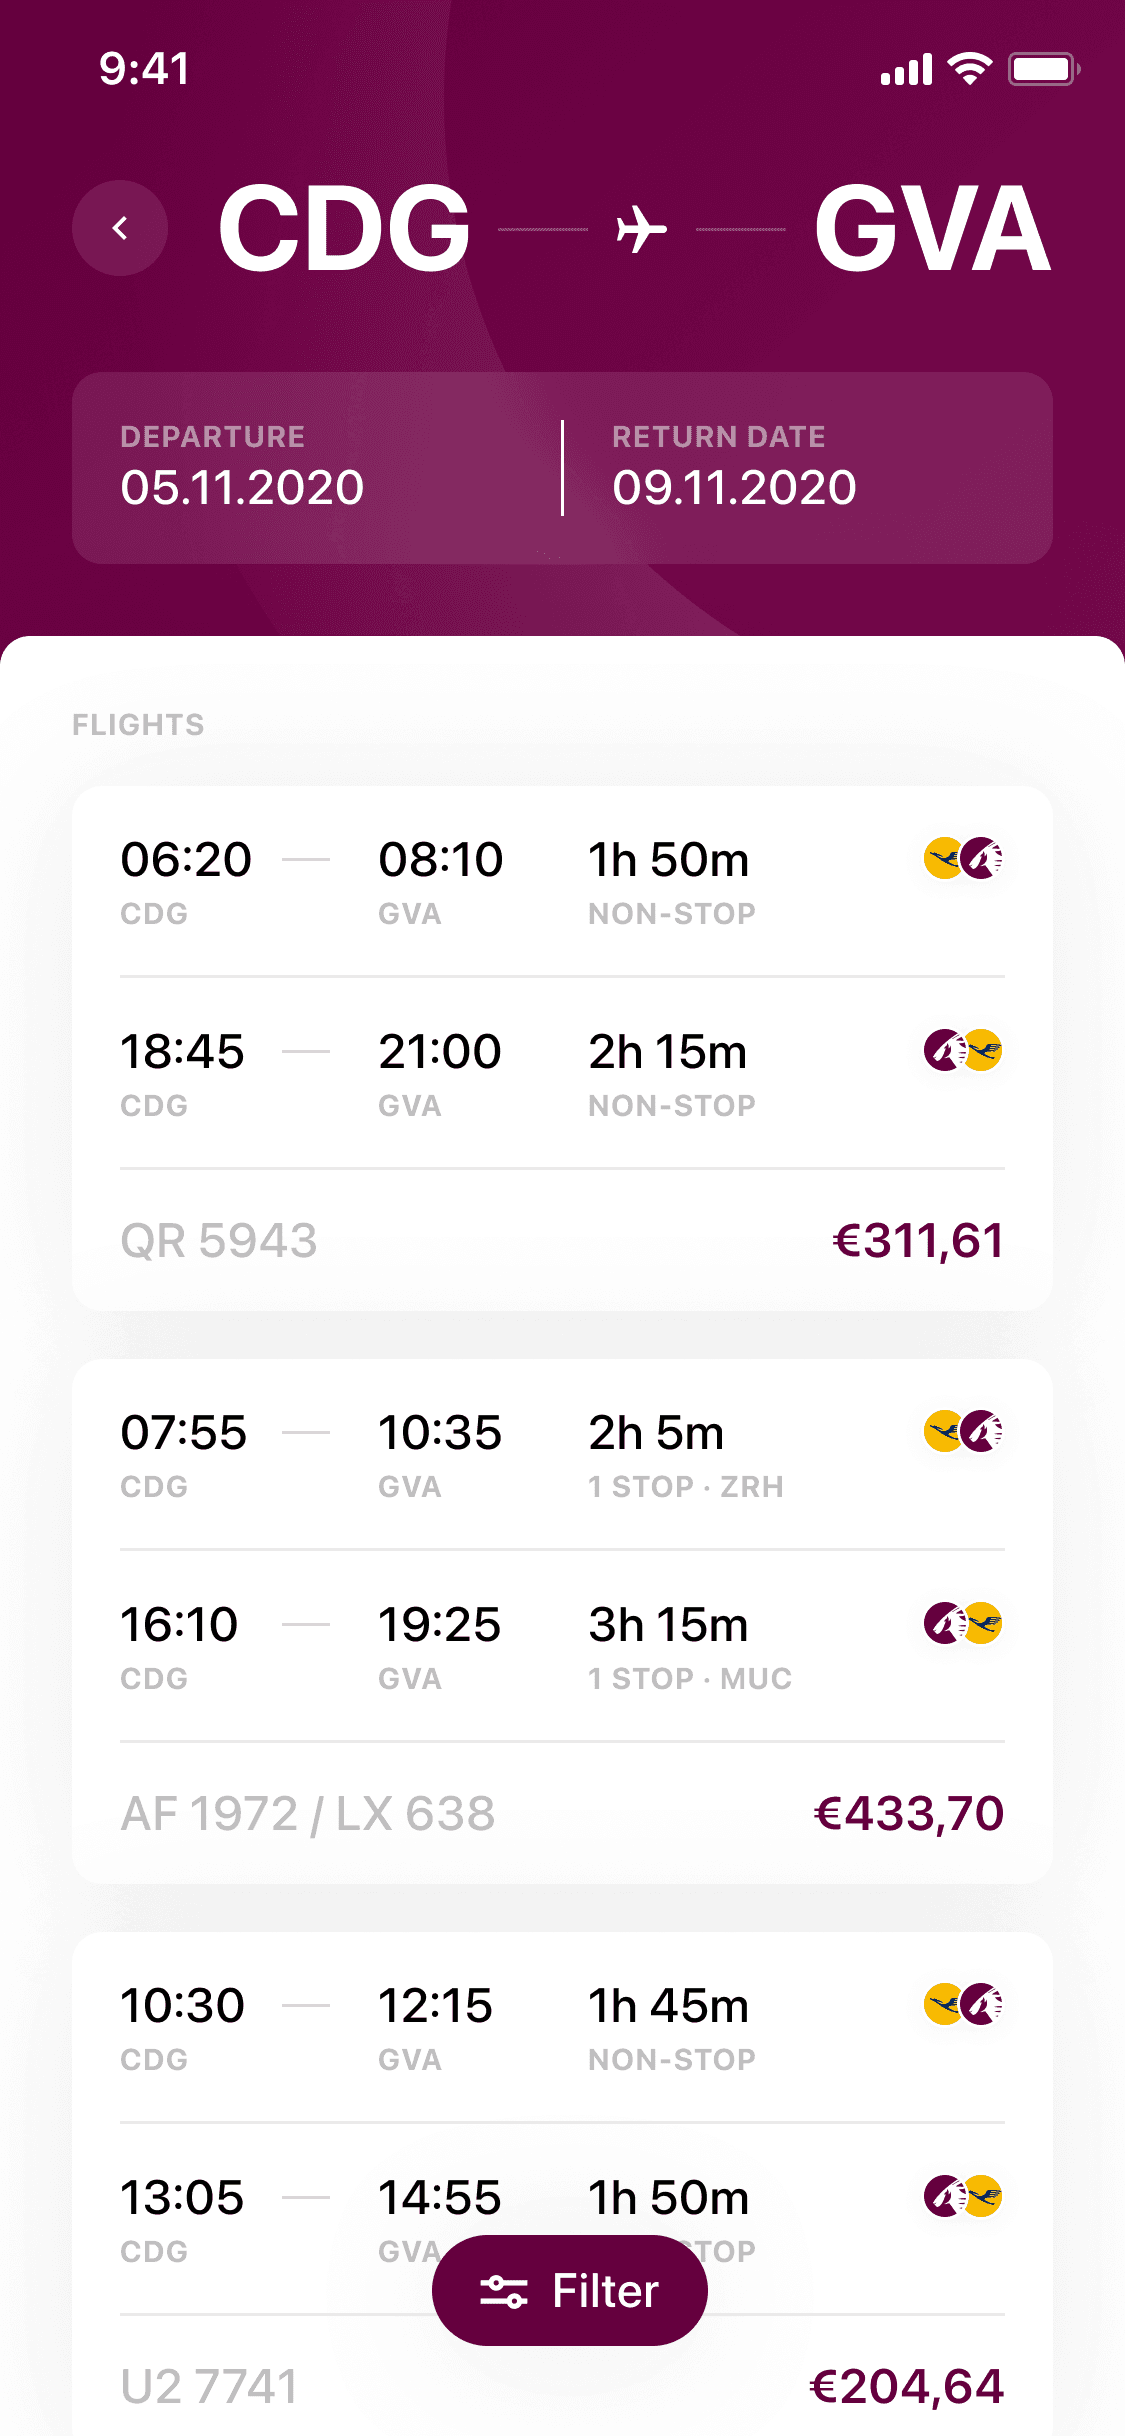Select destination airport GVA in header

[x=932, y=228]
